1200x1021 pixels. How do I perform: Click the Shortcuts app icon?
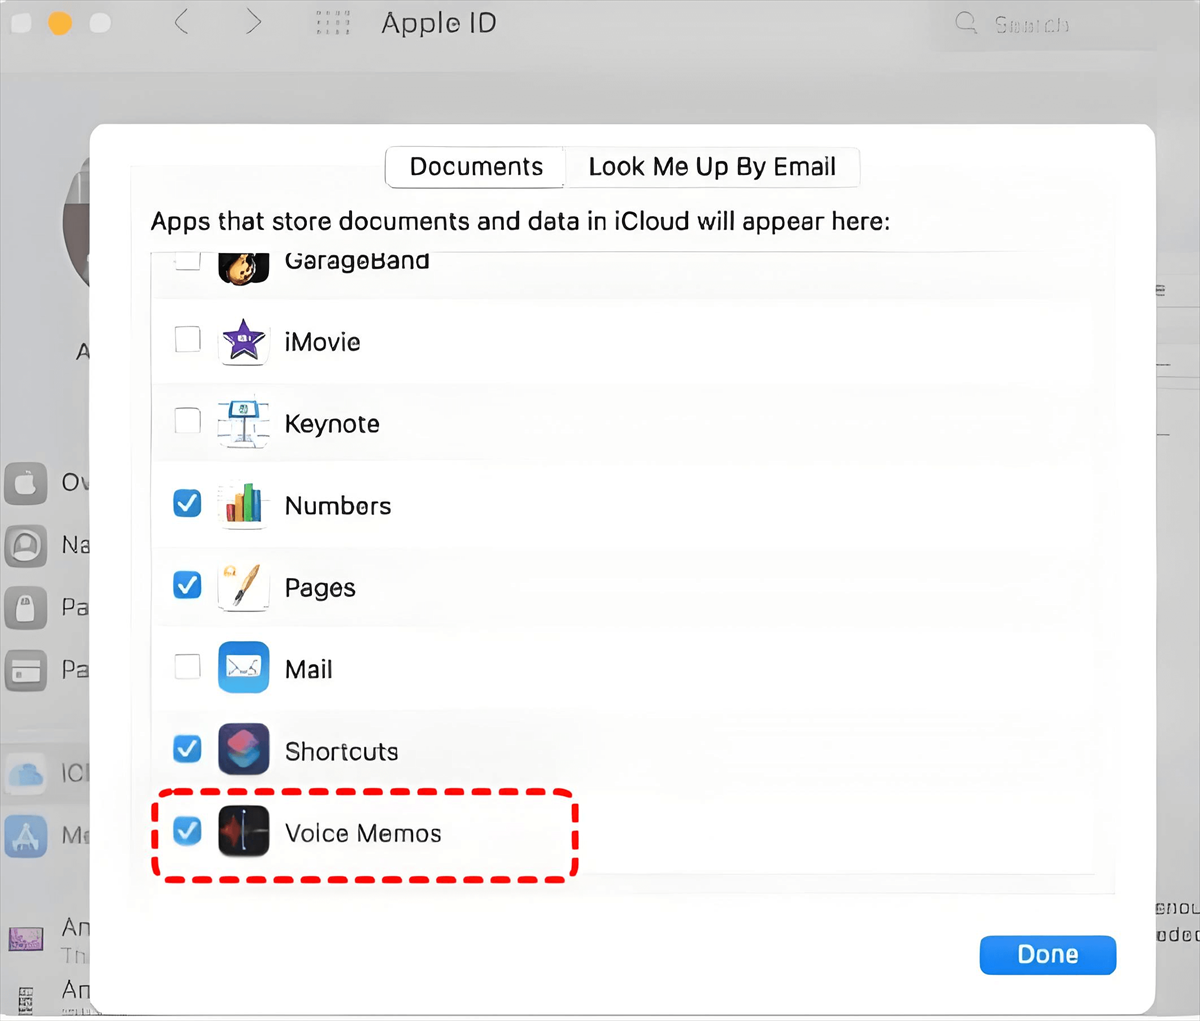pyautogui.click(x=243, y=750)
